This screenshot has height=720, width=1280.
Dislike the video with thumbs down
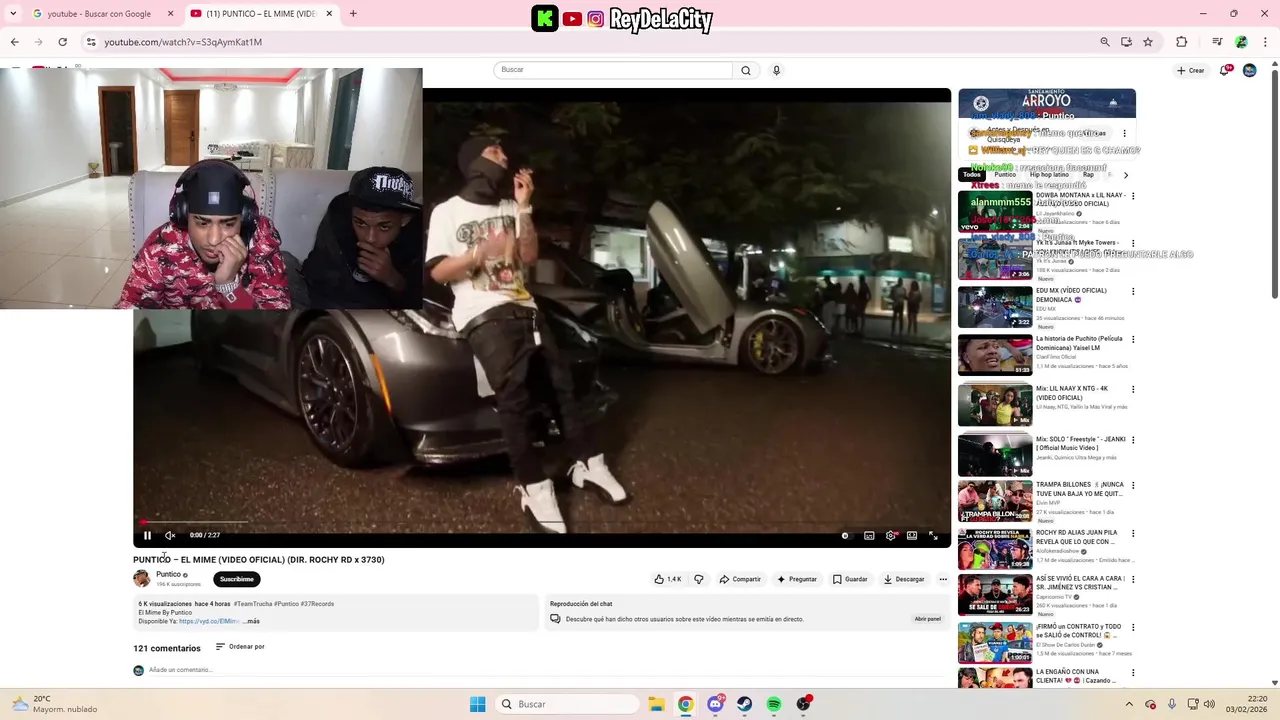pyautogui.click(x=699, y=579)
